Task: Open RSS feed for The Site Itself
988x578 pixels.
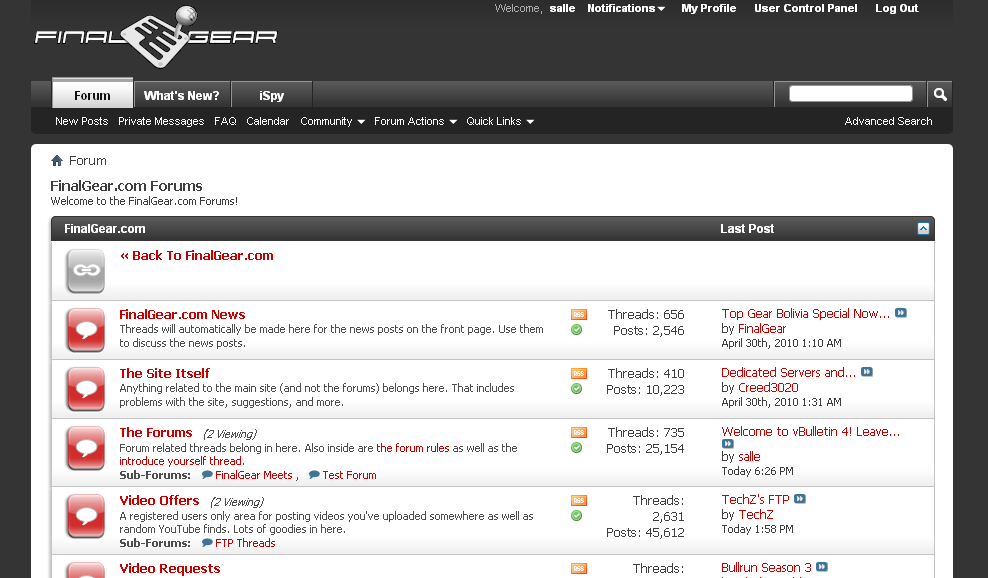Action: coord(578,374)
